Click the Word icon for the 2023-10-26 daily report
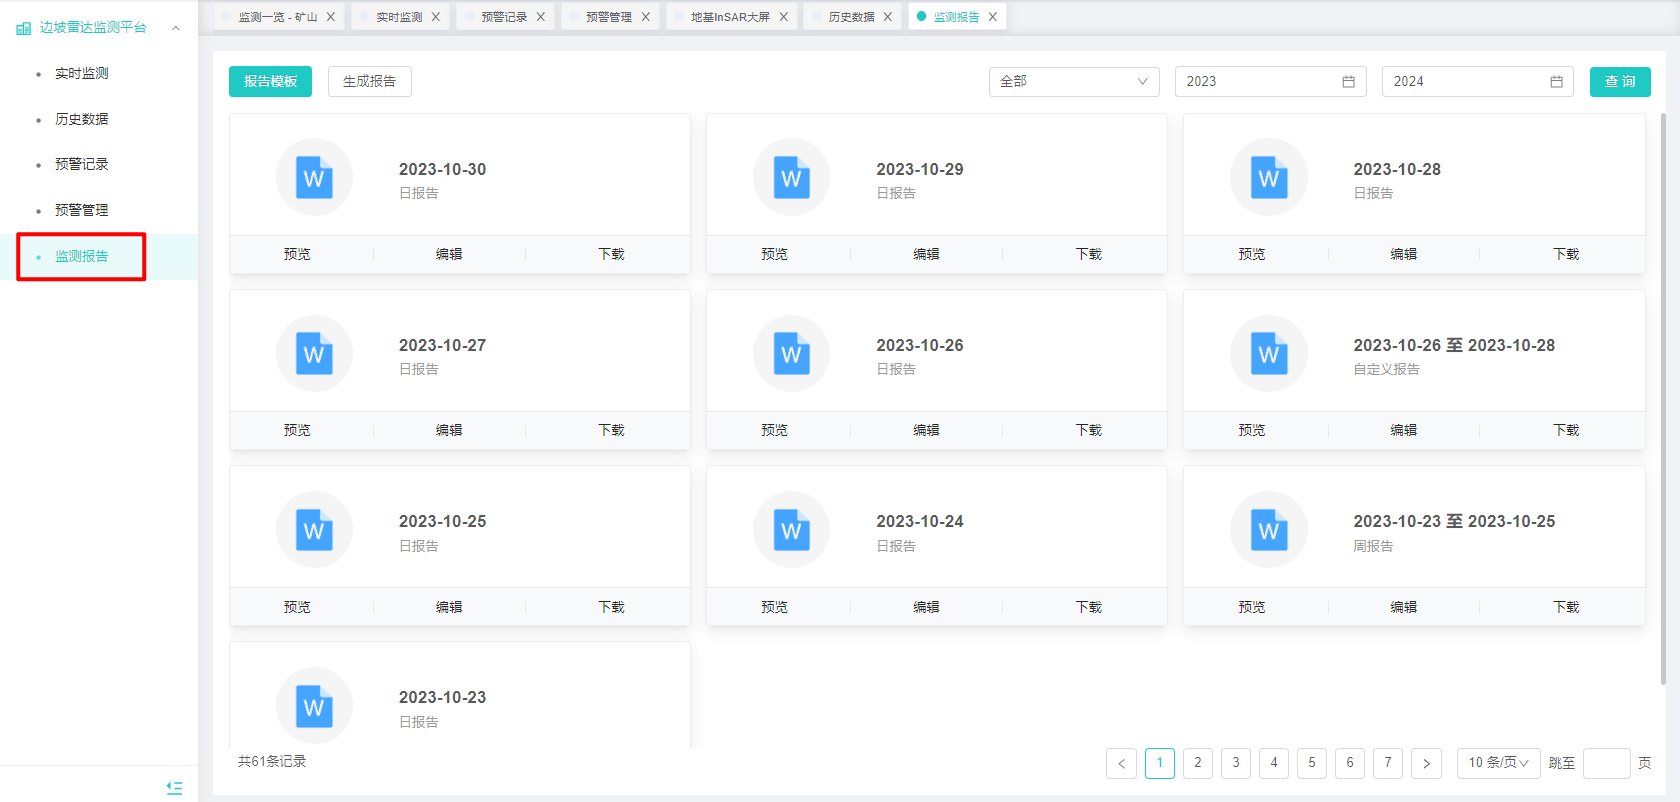The height and width of the screenshot is (802, 1680). pos(791,354)
